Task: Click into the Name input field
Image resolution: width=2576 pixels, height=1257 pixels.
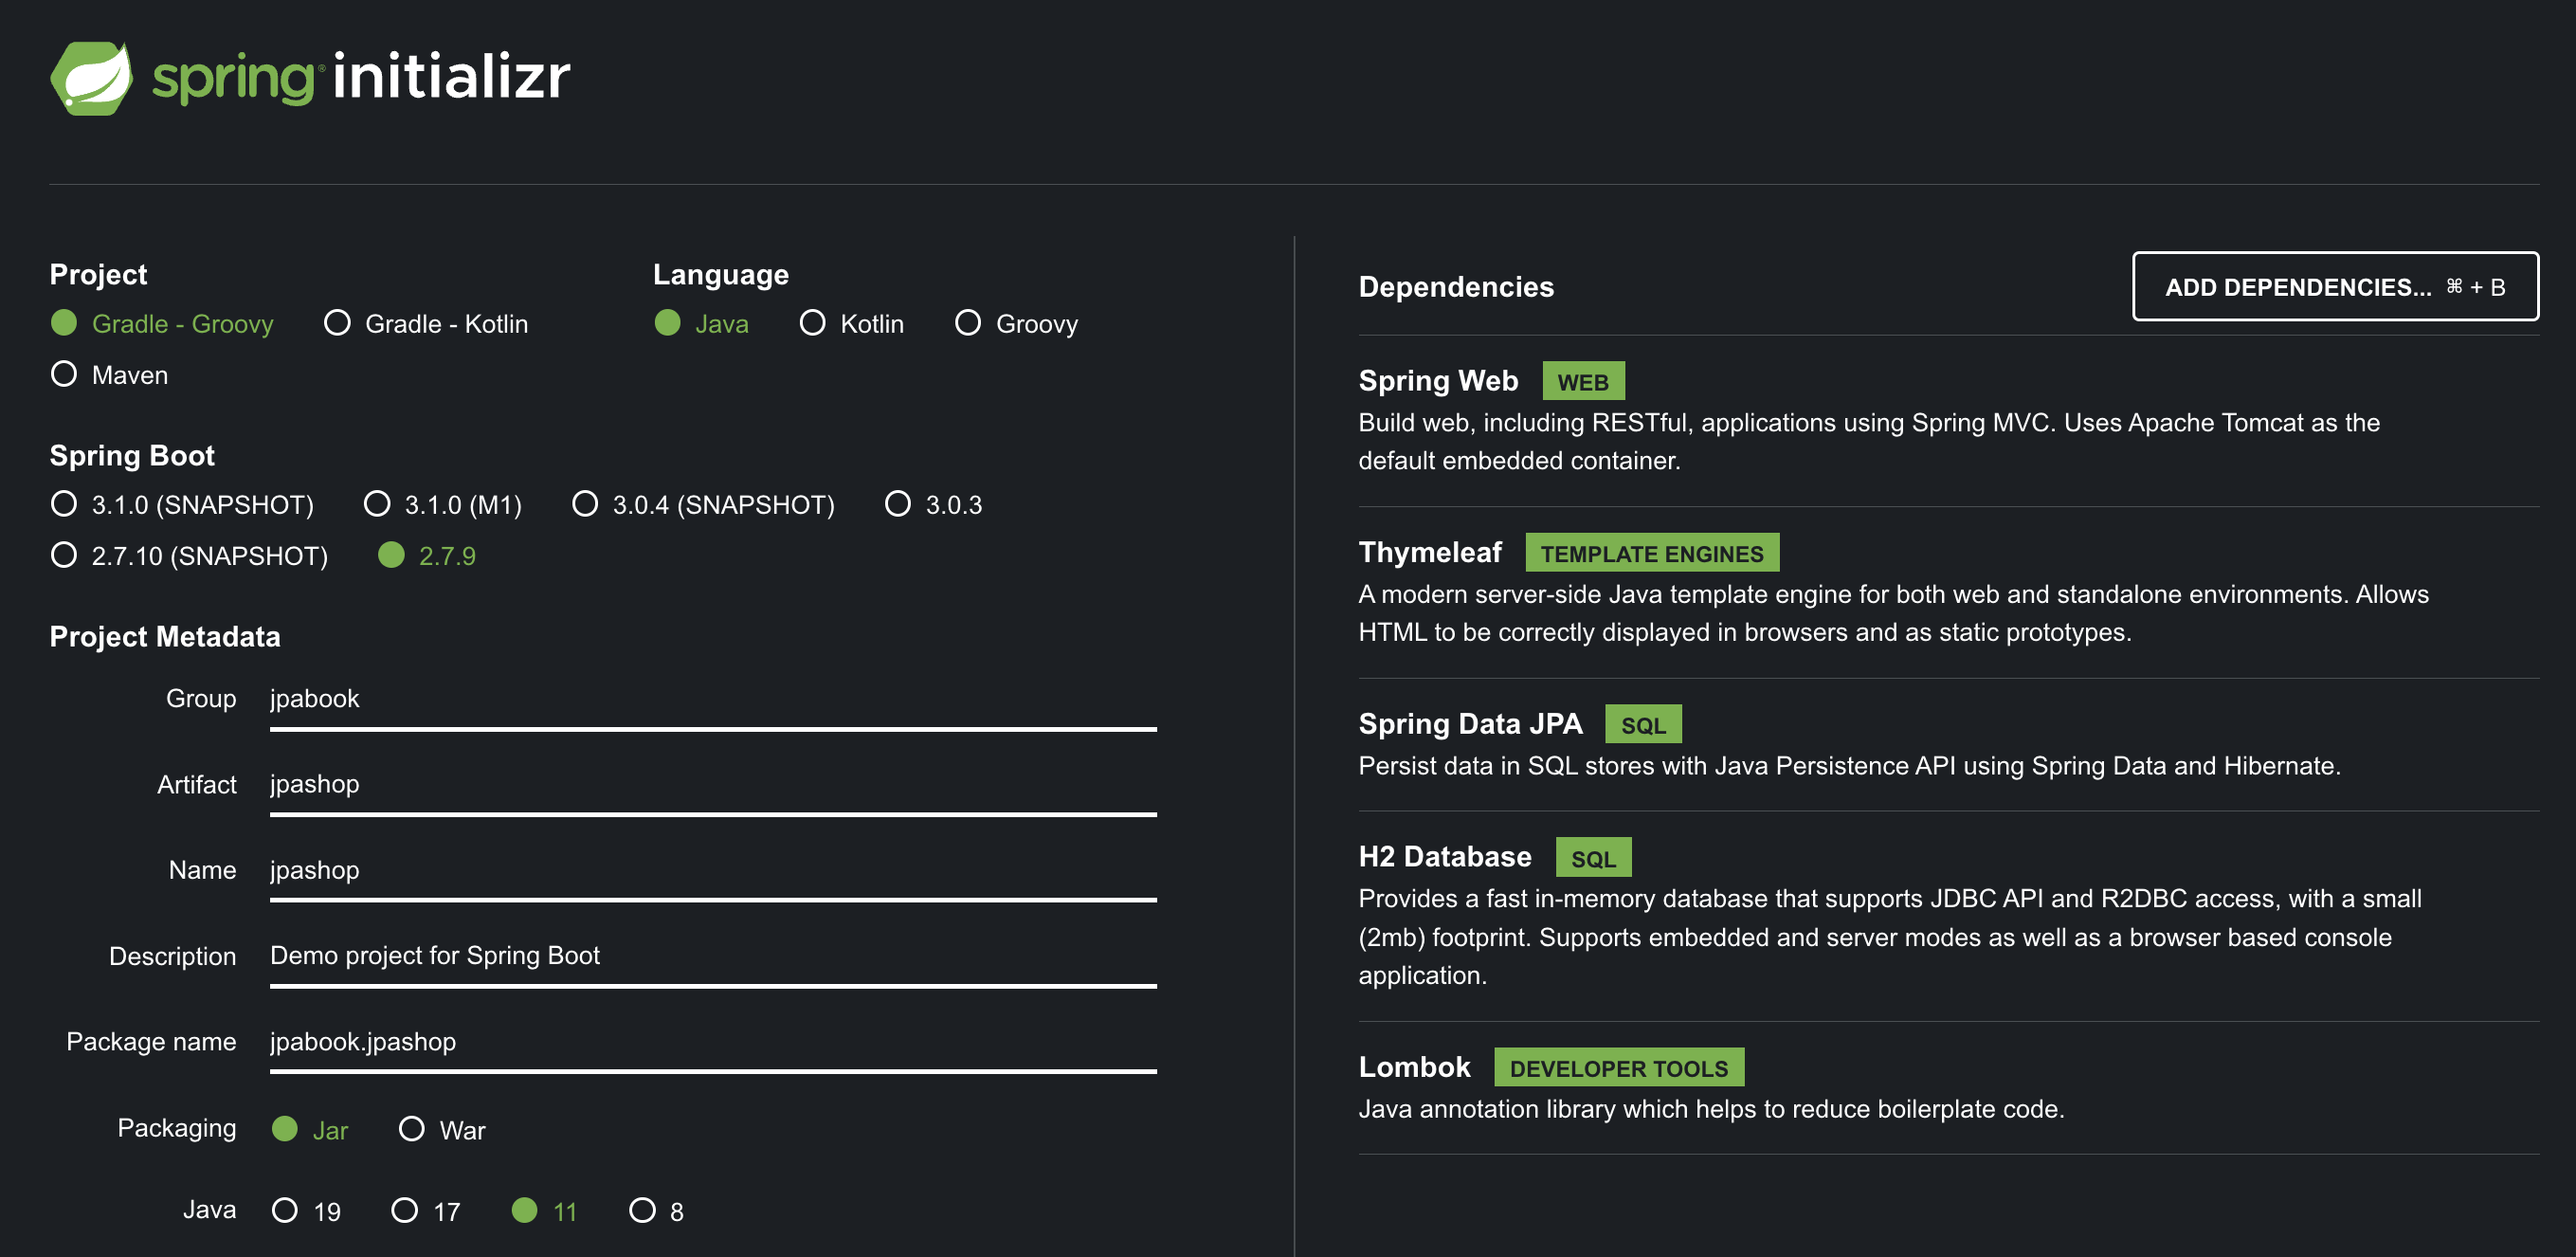Action: (x=713, y=873)
